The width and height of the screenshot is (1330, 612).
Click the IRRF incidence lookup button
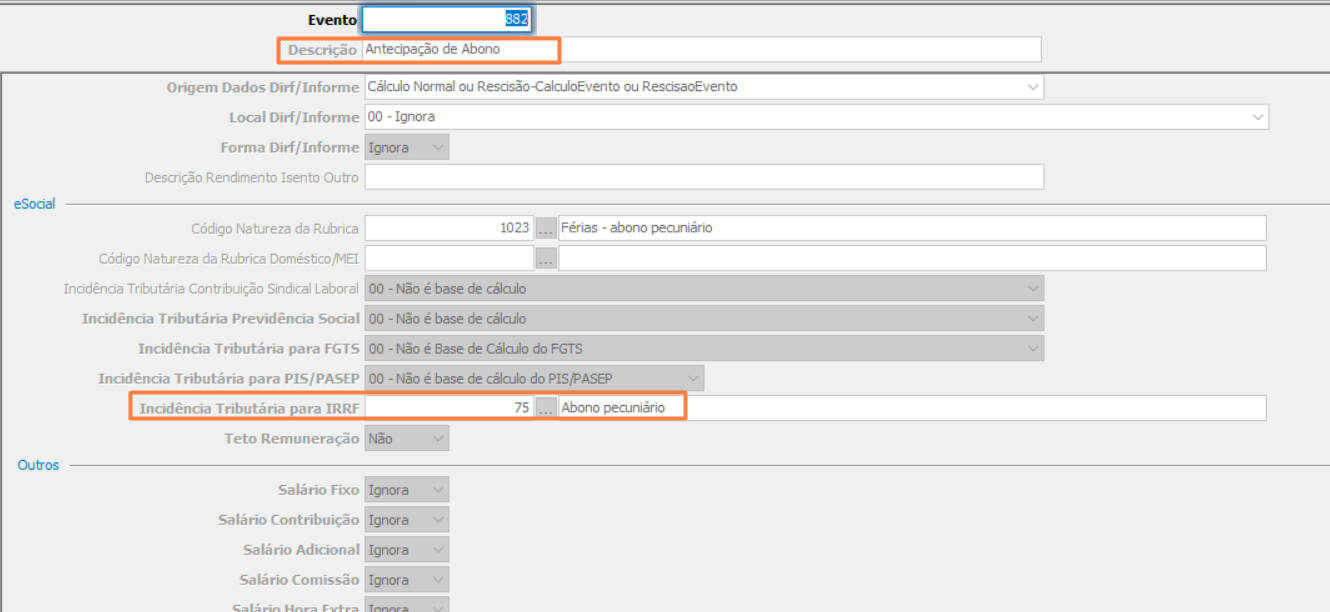[x=546, y=408]
